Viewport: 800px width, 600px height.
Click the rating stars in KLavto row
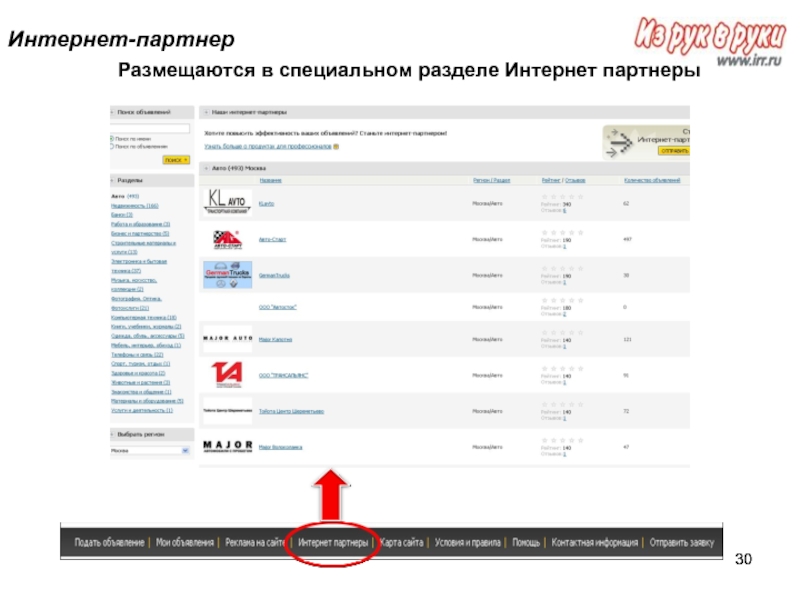click(x=562, y=196)
